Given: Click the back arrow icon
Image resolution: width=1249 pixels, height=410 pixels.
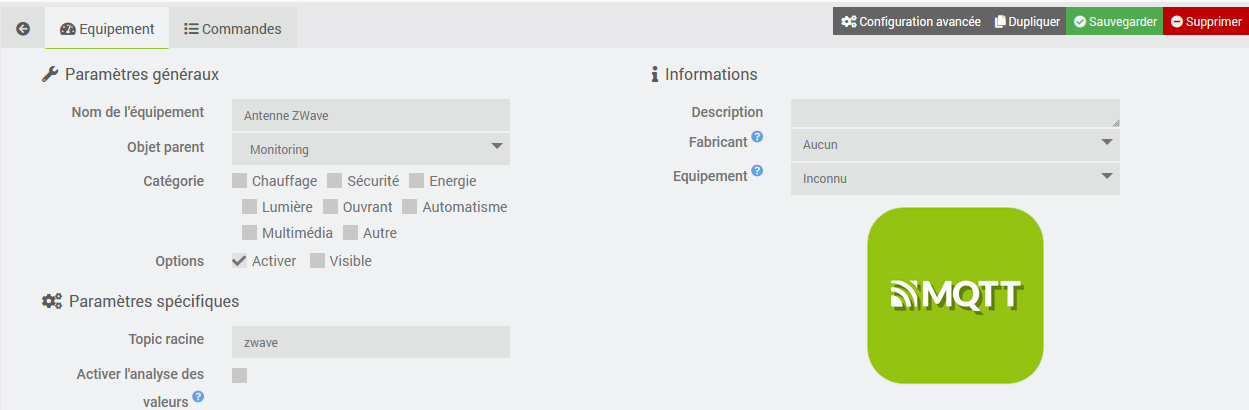Looking at the screenshot, I should click(x=23, y=29).
